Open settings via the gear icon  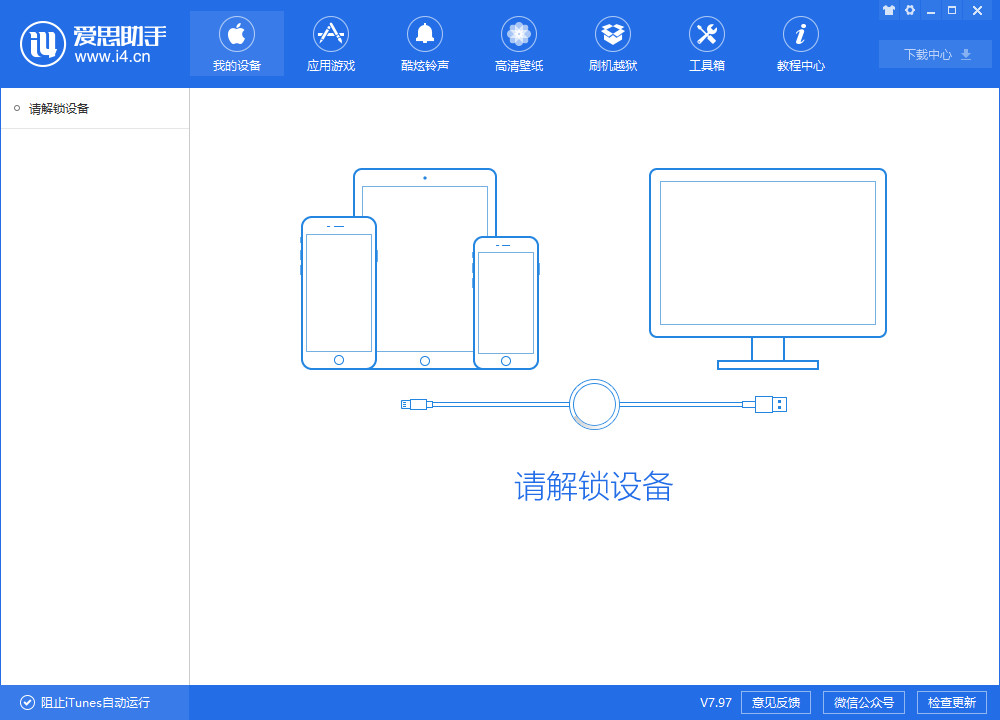coord(909,10)
